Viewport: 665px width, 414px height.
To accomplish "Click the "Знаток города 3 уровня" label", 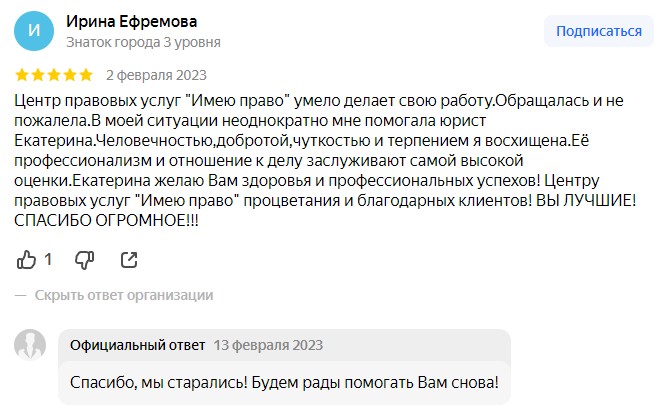I will [143, 43].
